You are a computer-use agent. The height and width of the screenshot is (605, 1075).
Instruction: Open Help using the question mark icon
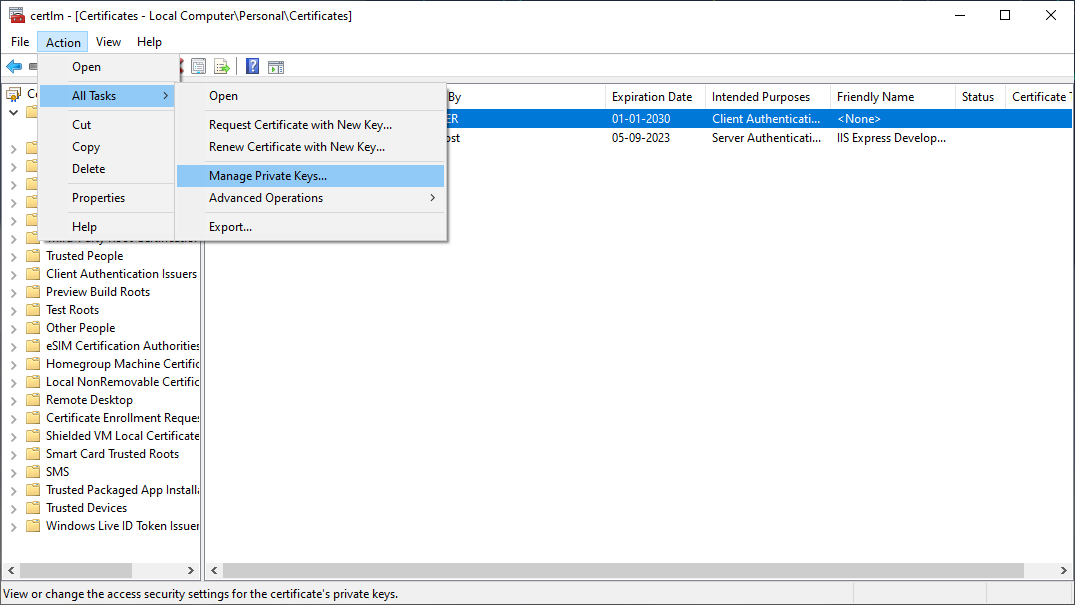click(x=252, y=66)
